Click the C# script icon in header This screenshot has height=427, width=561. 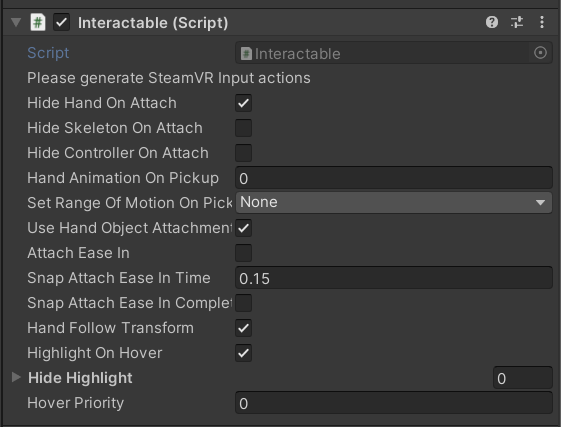tap(38, 22)
